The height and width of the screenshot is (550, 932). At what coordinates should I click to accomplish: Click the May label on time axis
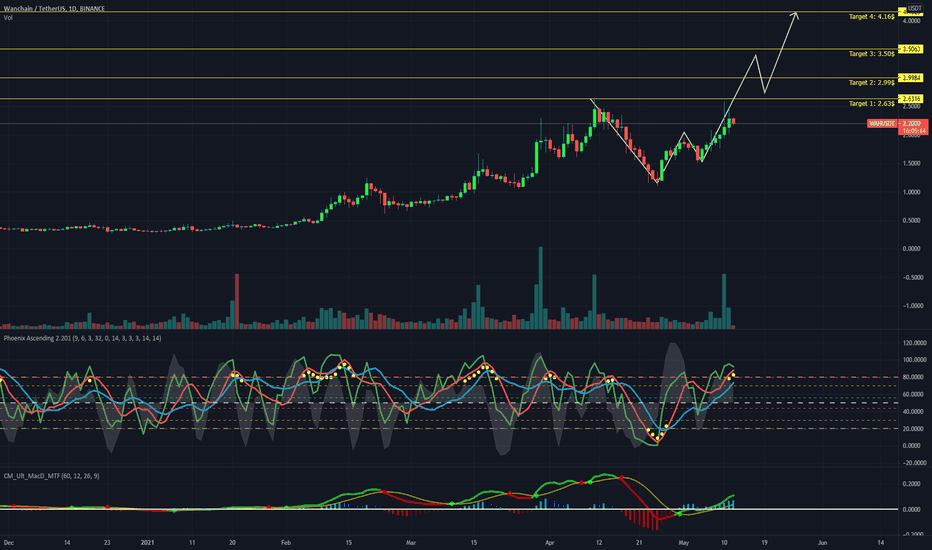pyautogui.click(x=684, y=543)
